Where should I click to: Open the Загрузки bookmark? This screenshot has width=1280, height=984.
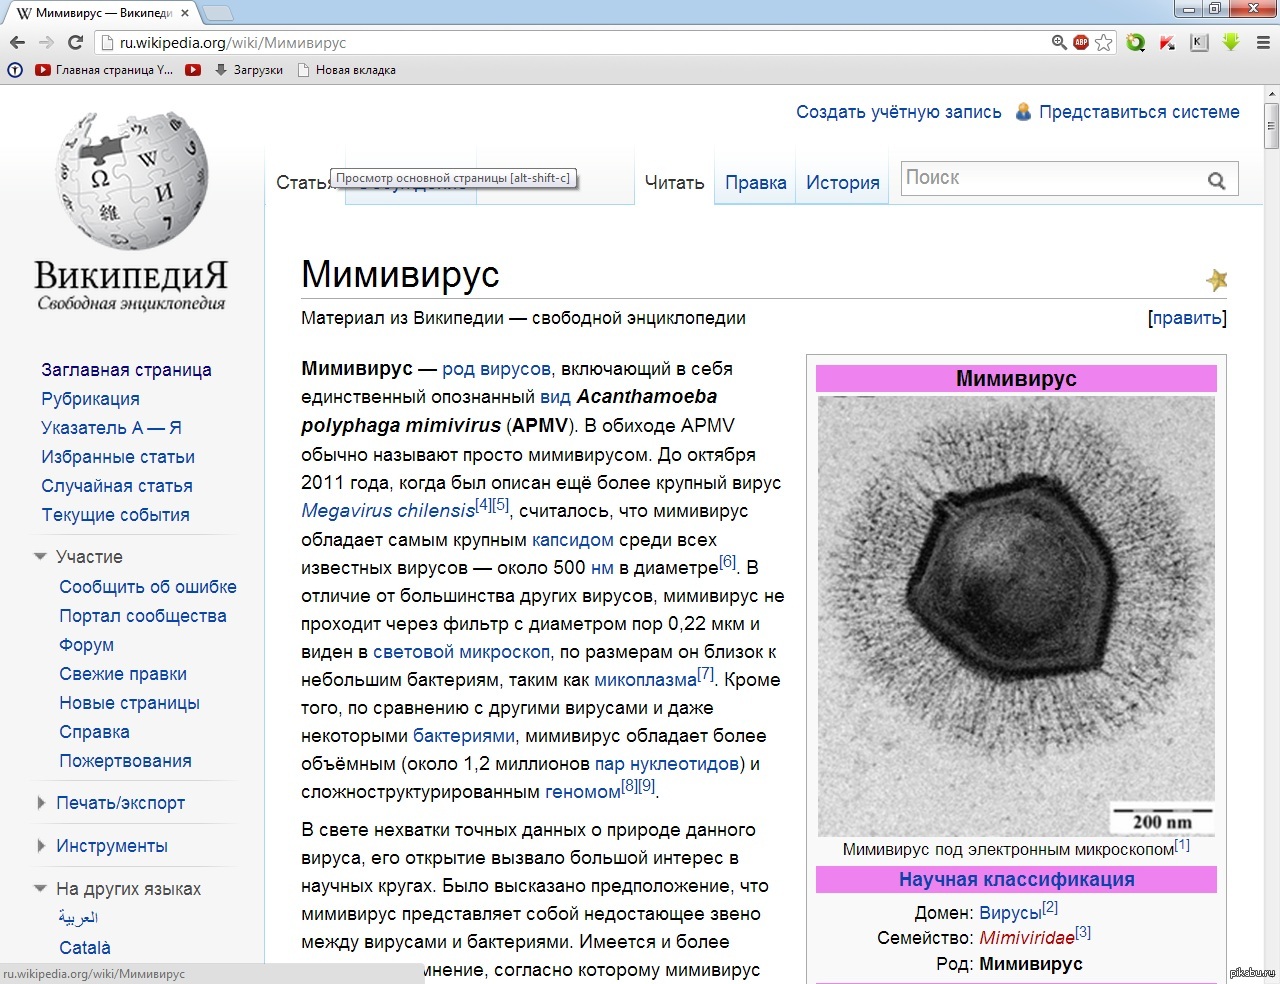(x=249, y=70)
